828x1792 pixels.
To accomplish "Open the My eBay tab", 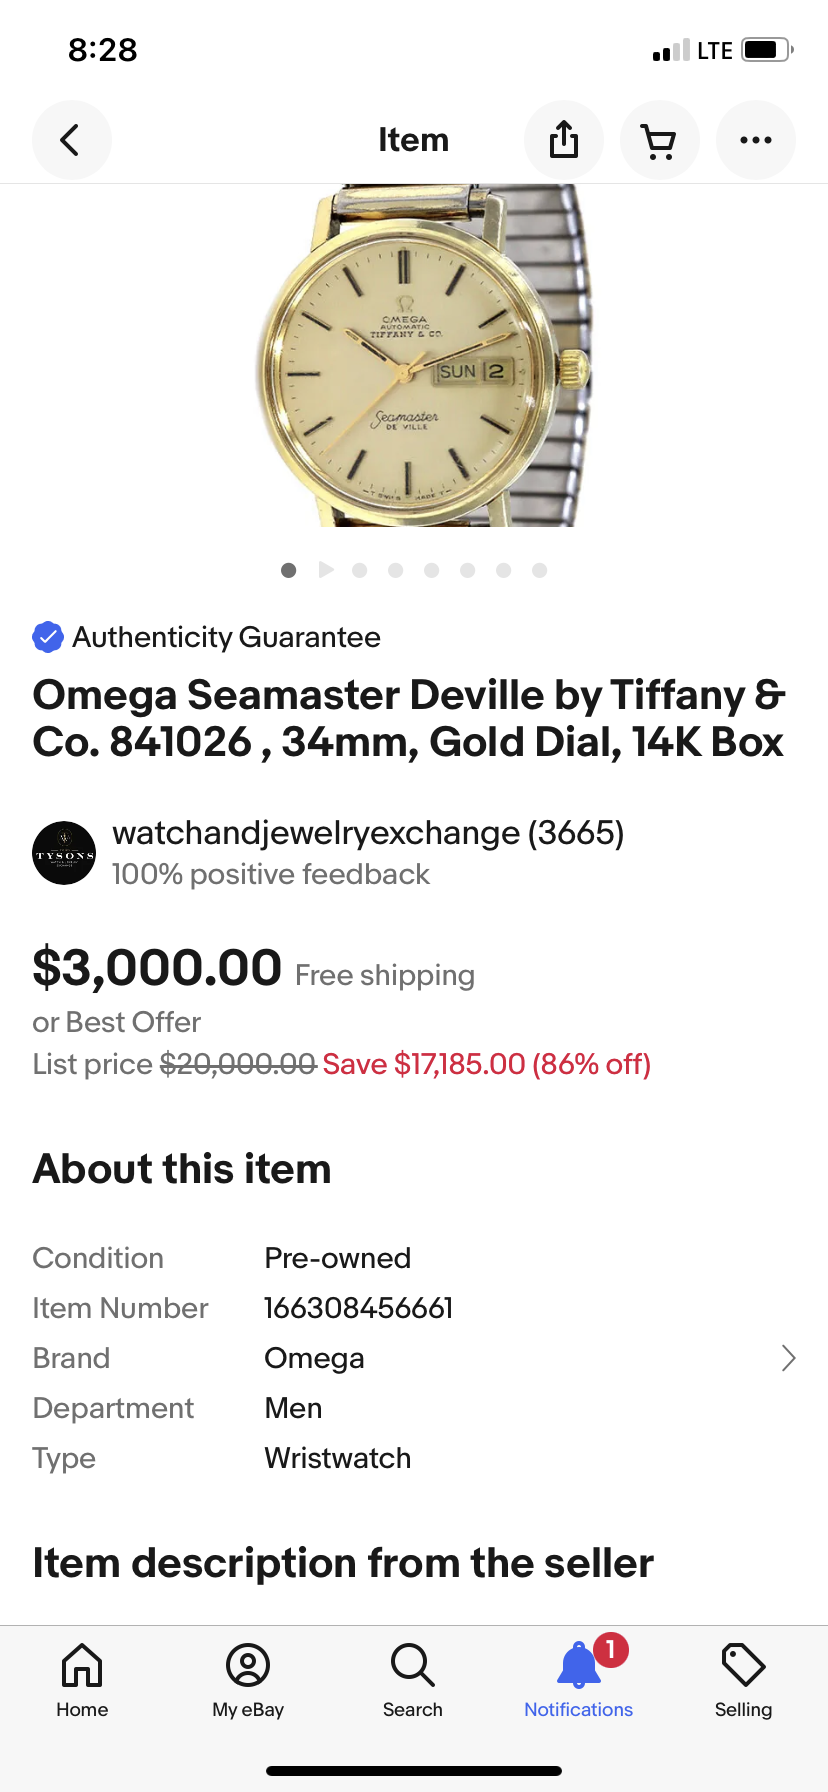I will pyautogui.click(x=248, y=1681).
